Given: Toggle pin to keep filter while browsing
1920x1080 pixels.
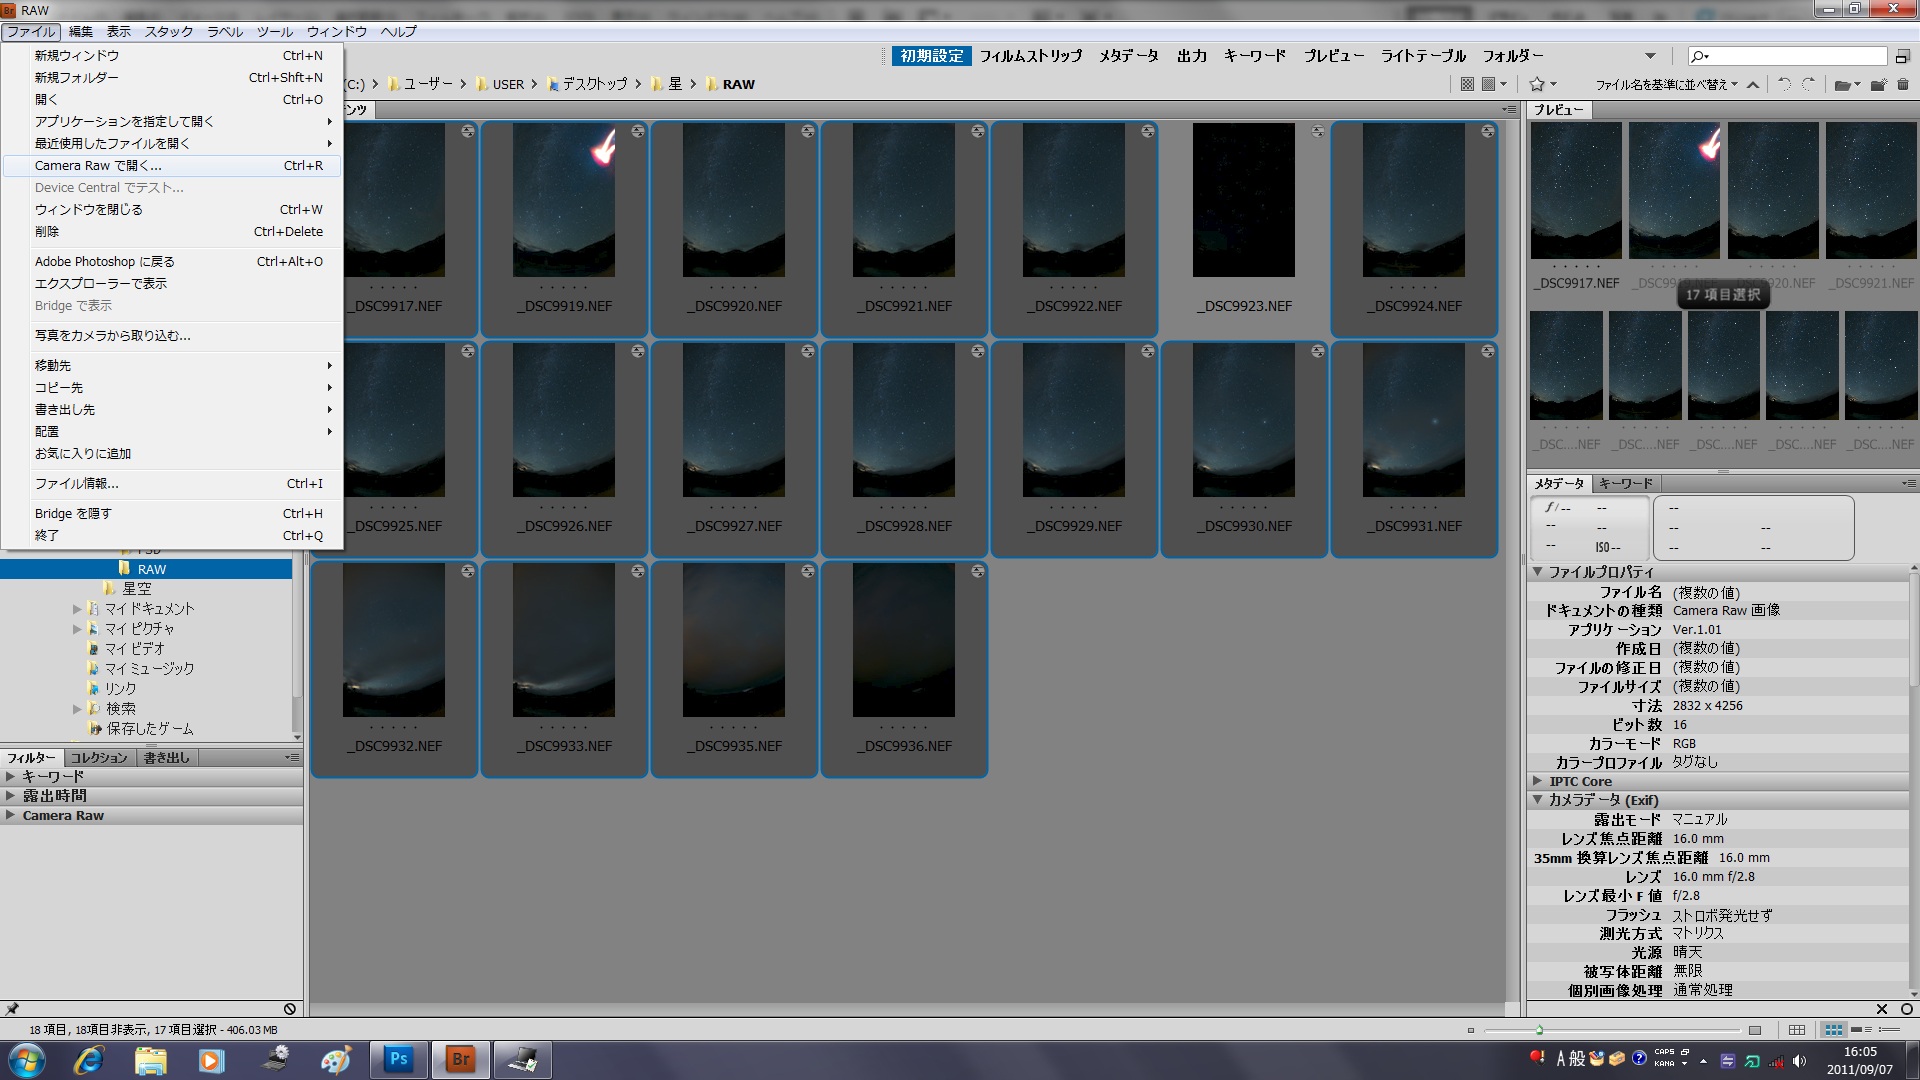Looking at the screenshot, I should [12, 1009].
